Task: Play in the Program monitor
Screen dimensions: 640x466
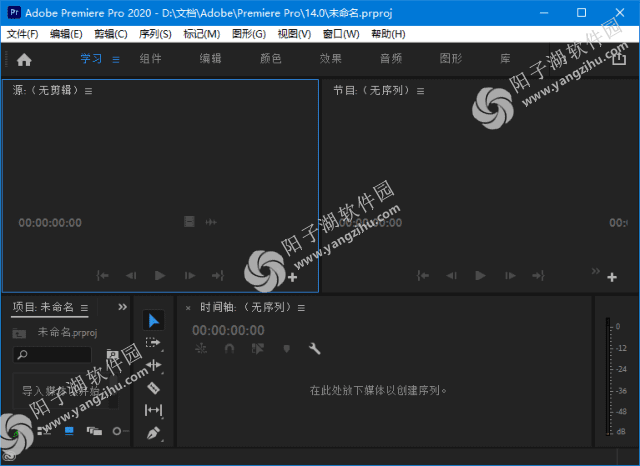Action: (x=480, y=276)
